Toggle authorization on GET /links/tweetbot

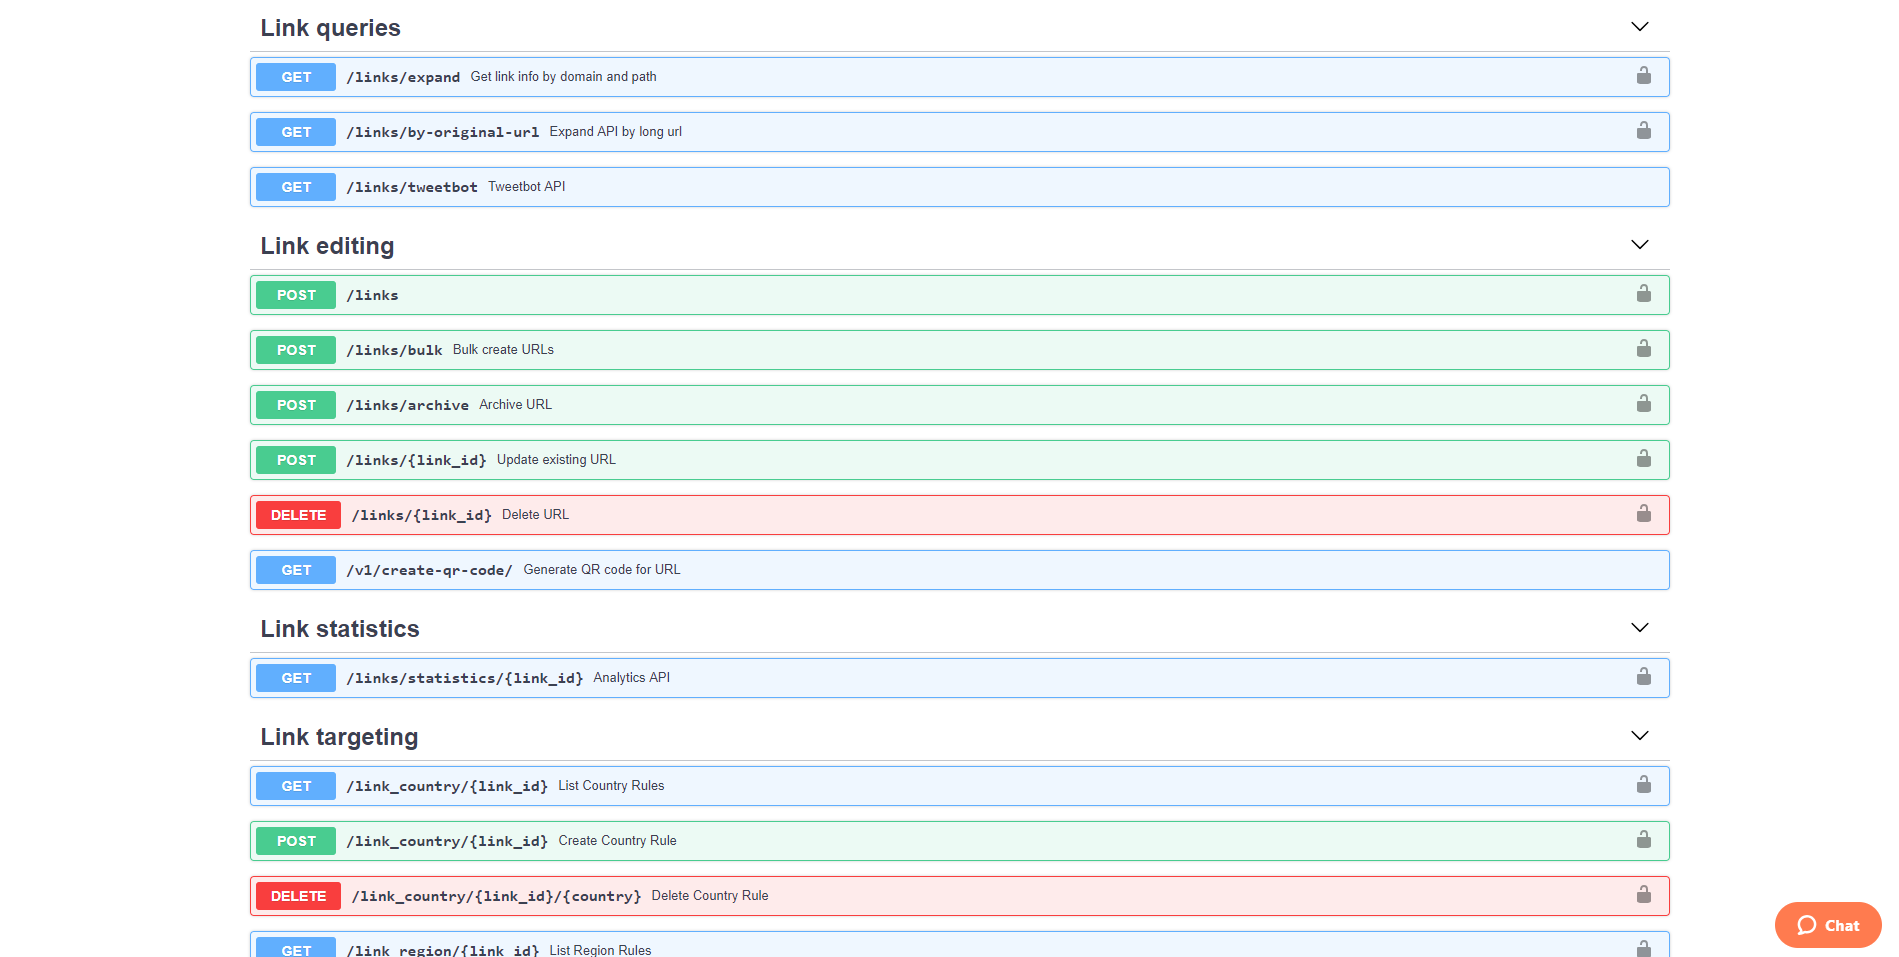(1643, 186)
